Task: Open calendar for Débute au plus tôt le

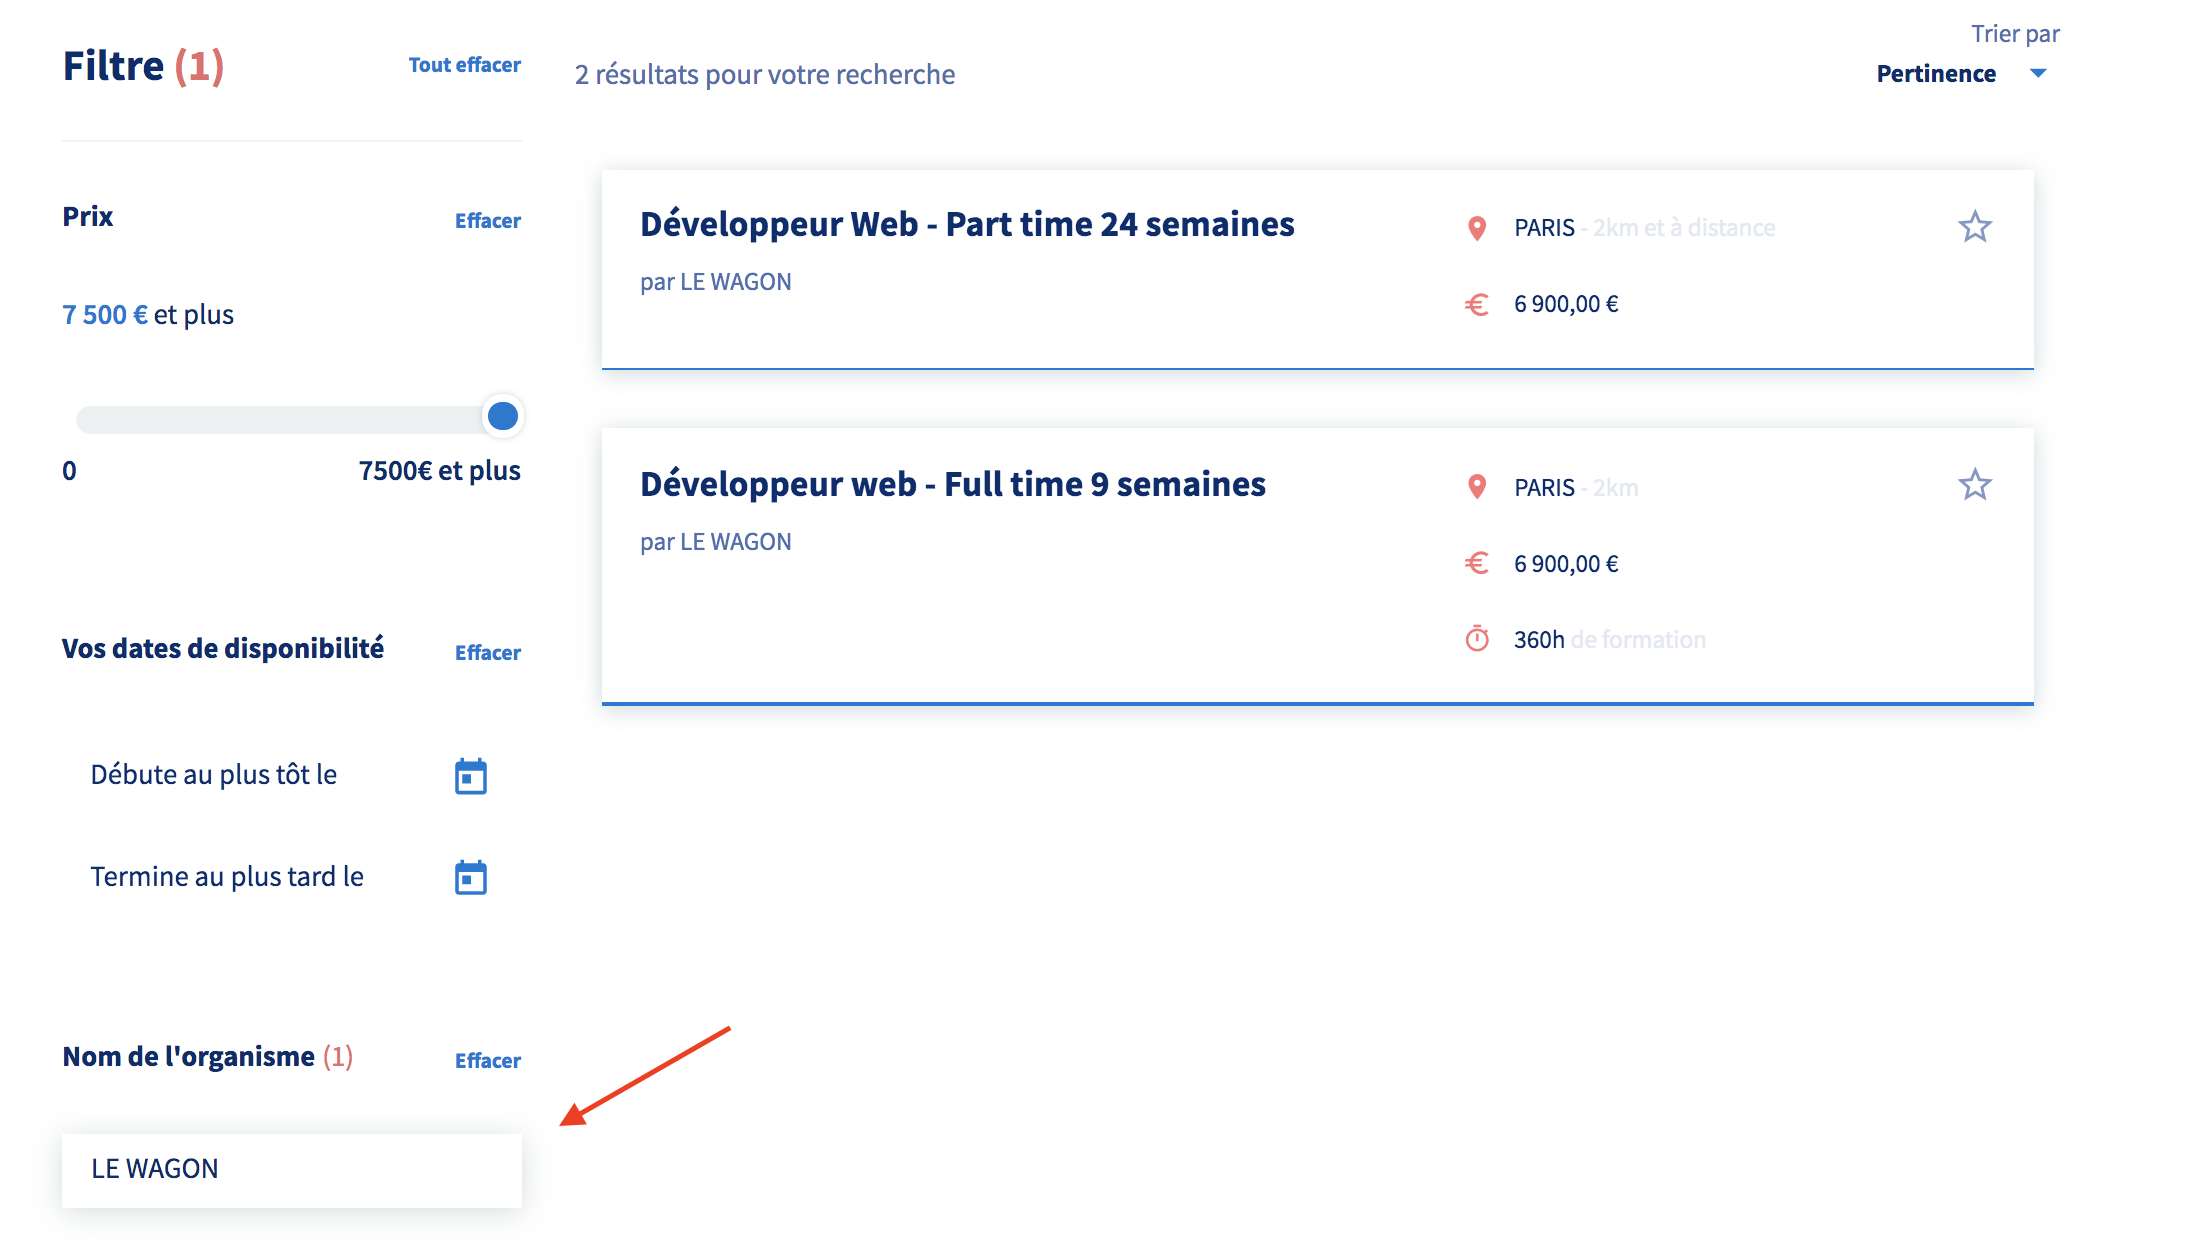Action: [471, 776]
